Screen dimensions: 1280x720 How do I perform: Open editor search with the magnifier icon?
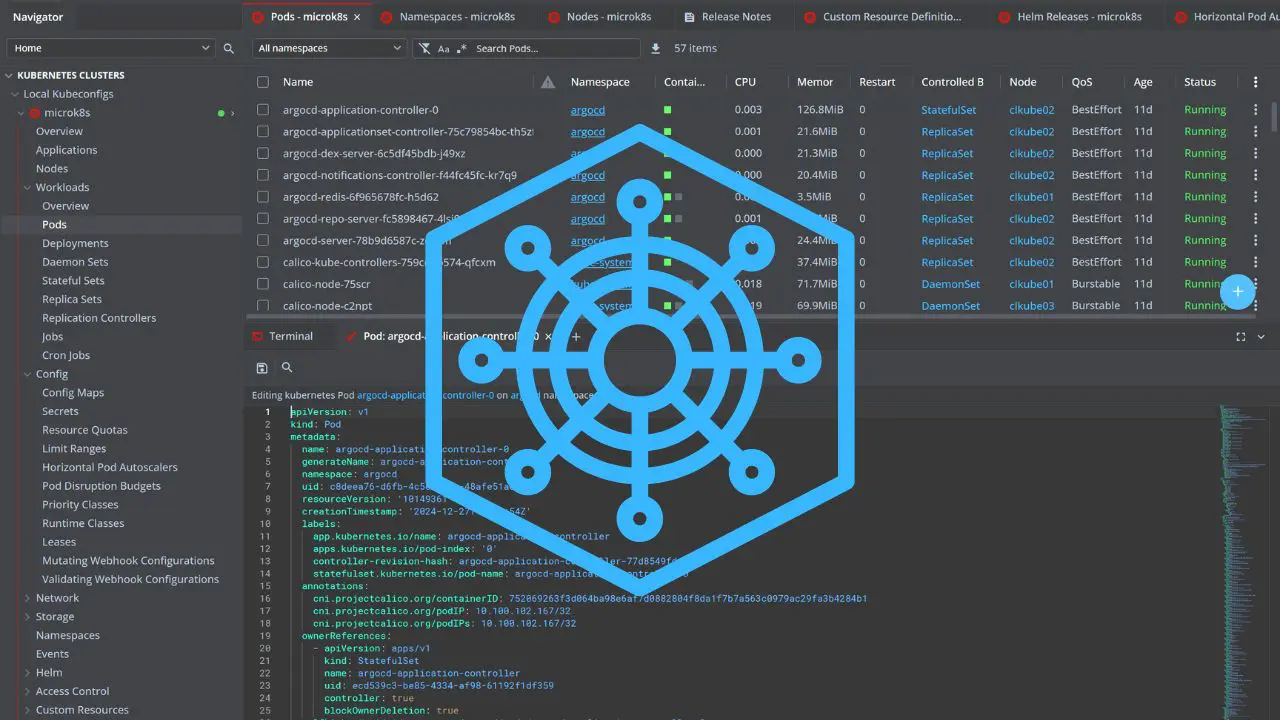point(287,367)
